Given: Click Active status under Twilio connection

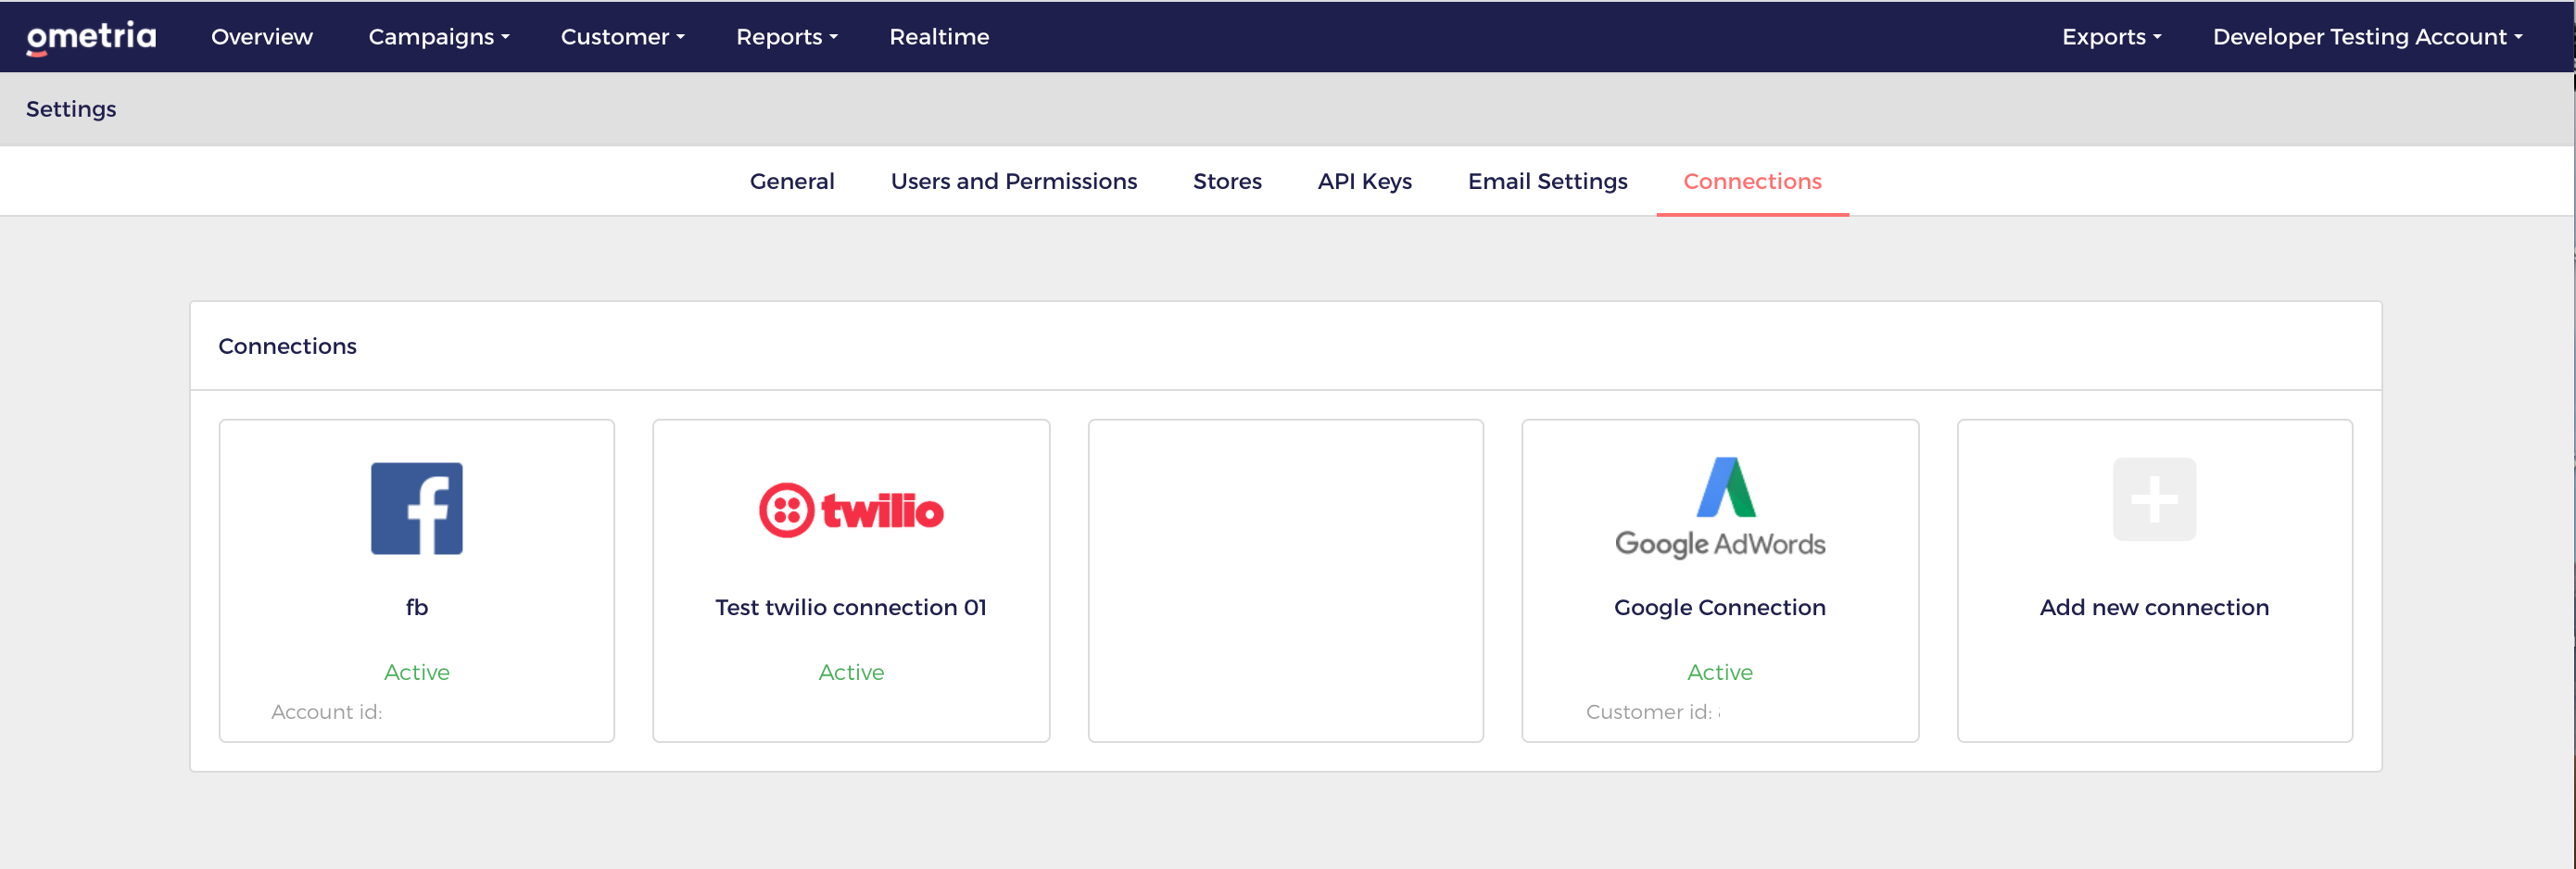Looking at the screenshot, I should pyautogui.click(x=851, y=672).
